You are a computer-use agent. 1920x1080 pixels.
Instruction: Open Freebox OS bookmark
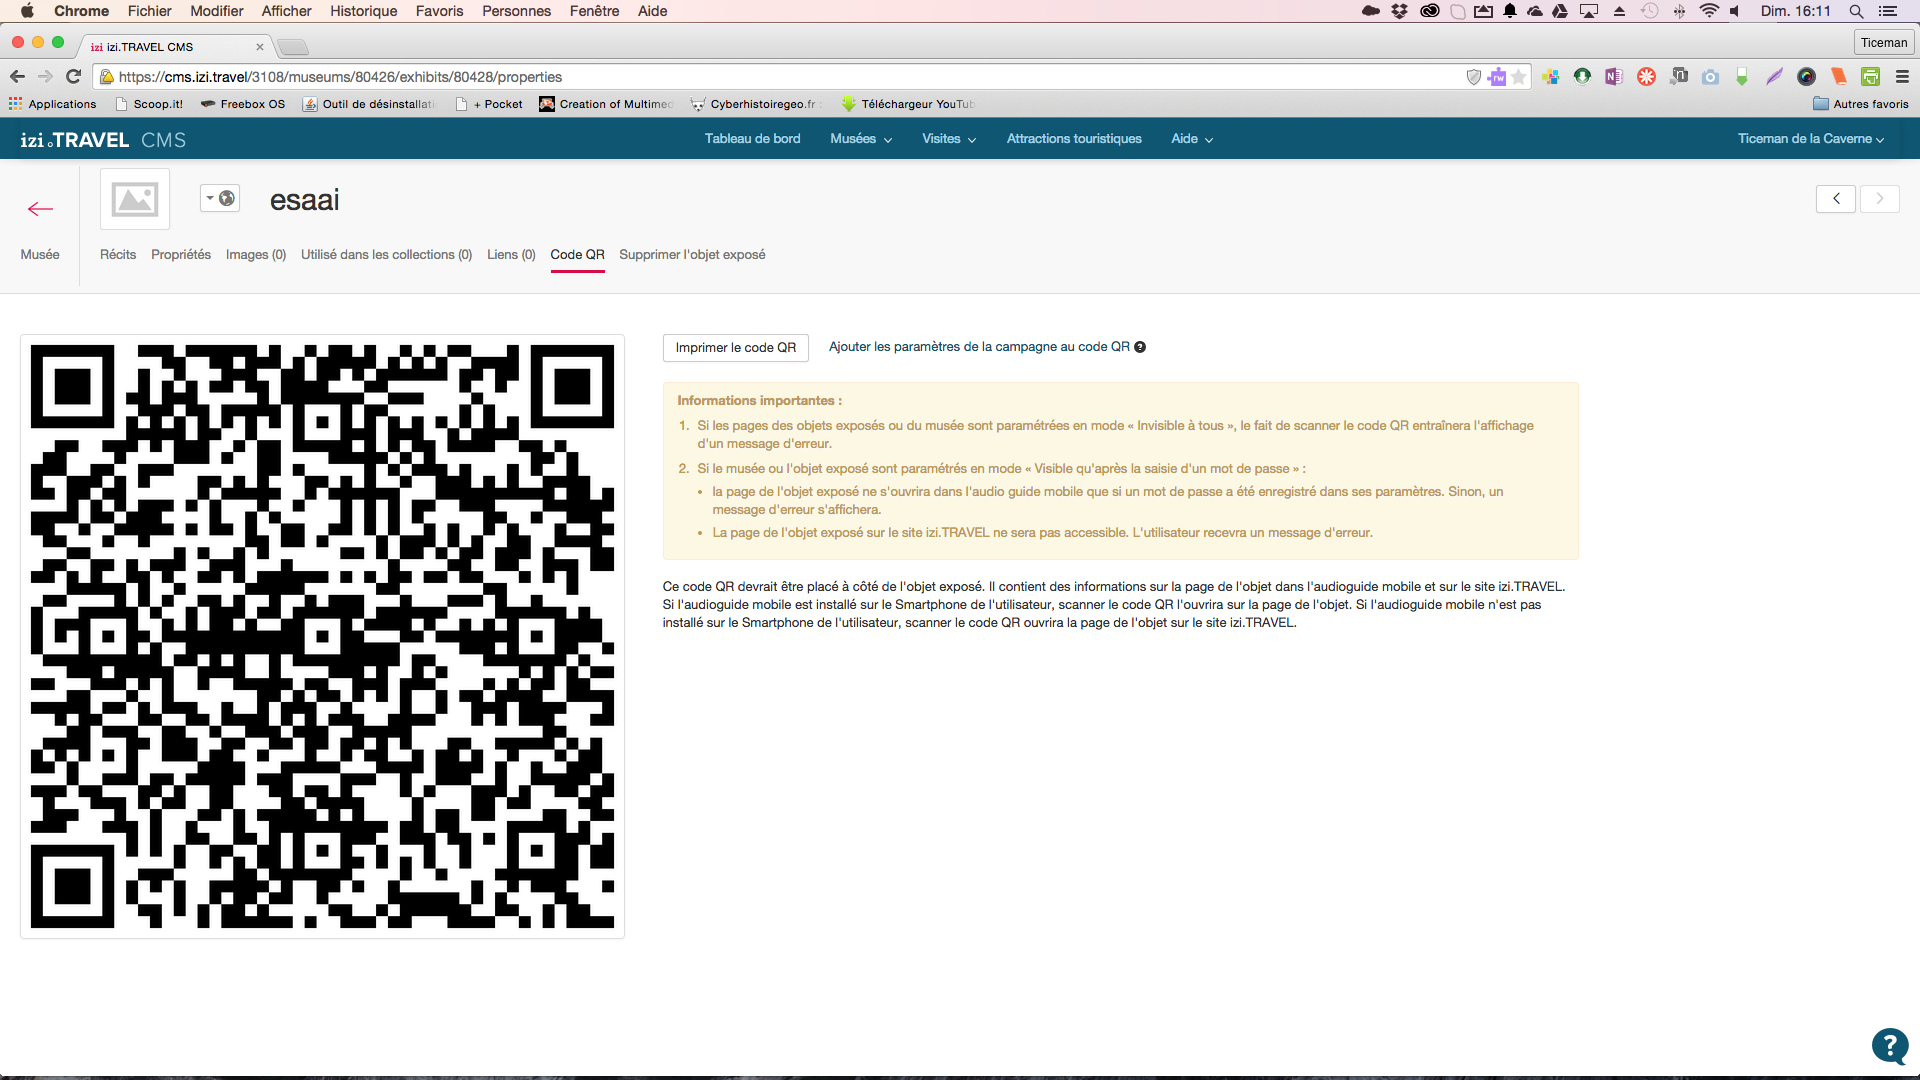pyautogui.click(x=243, y=104)
